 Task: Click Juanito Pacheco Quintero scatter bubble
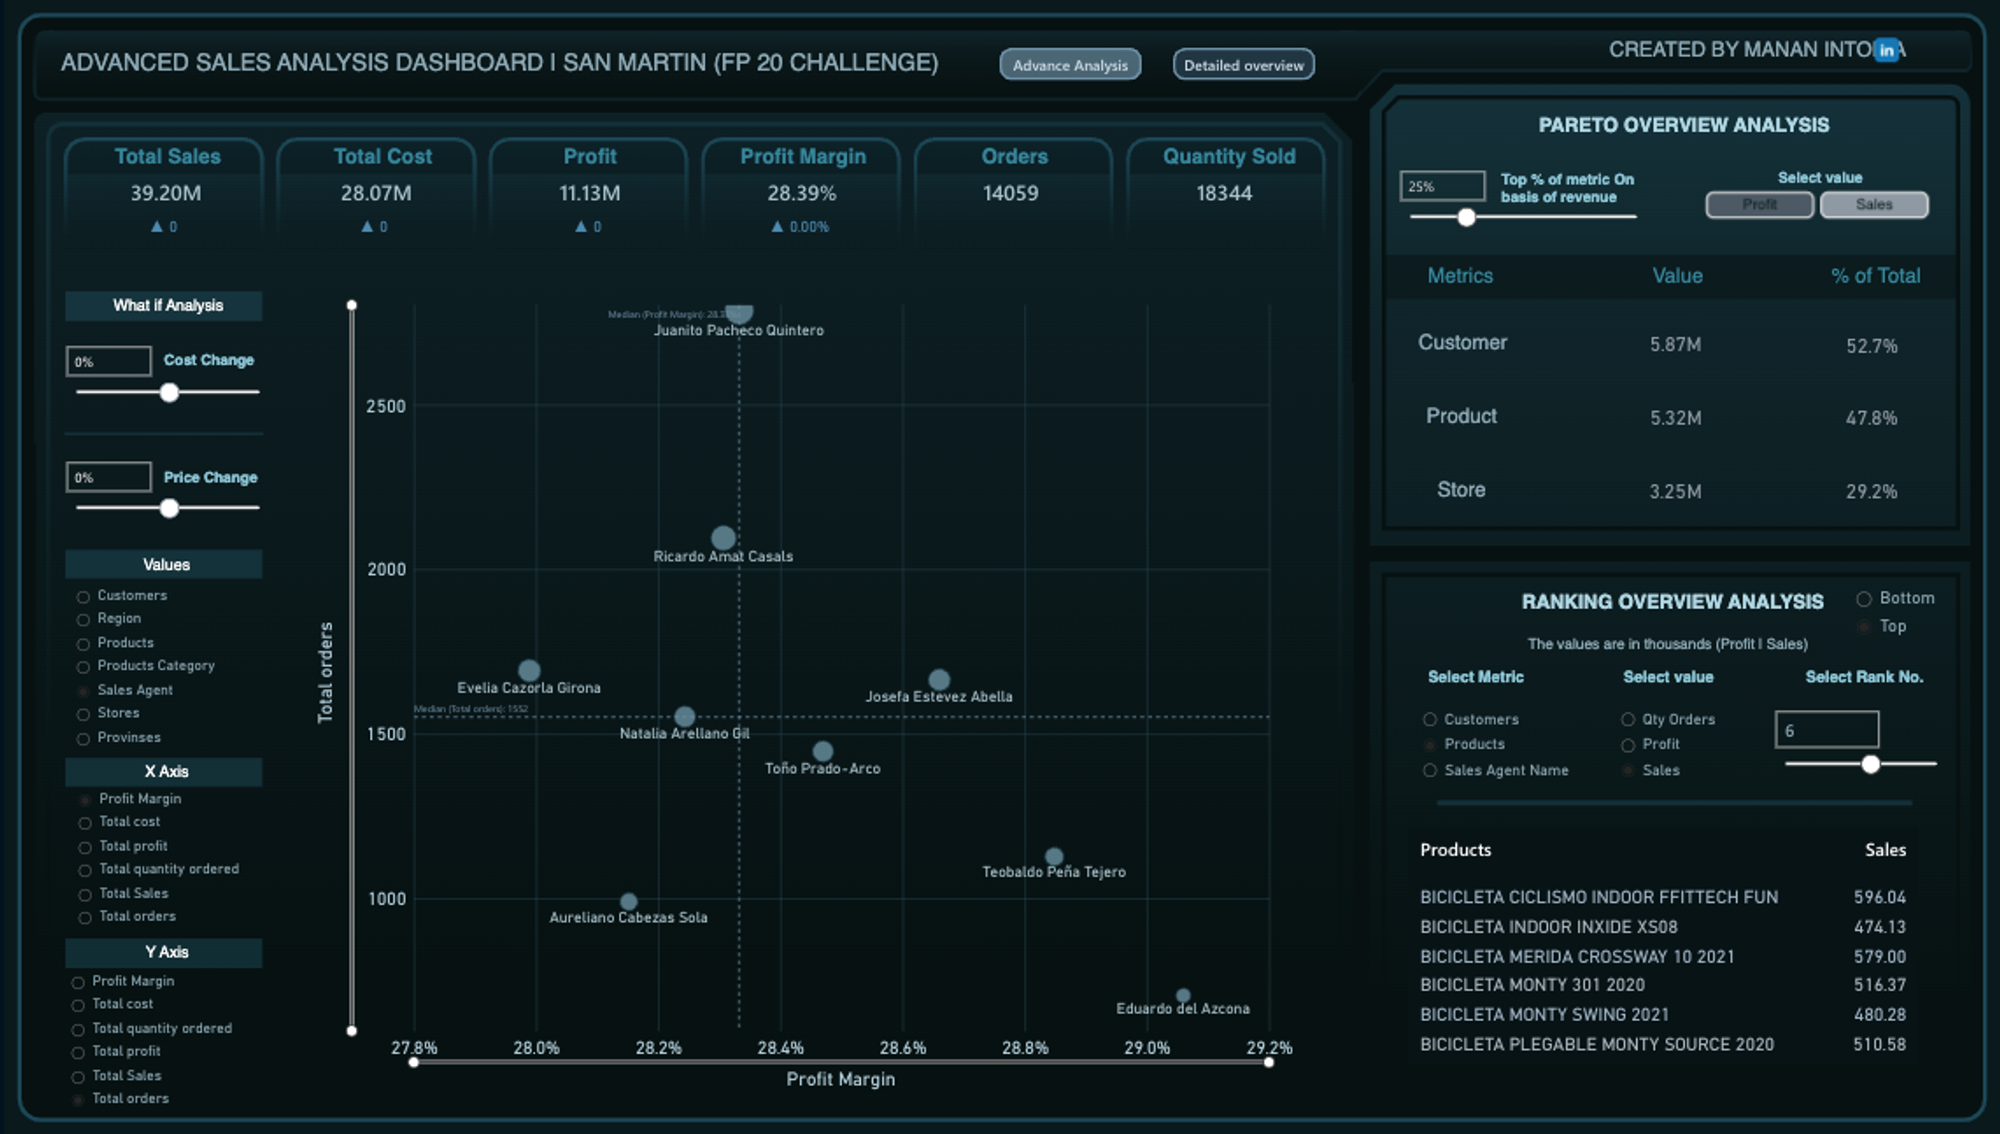[x=739, y=312]
